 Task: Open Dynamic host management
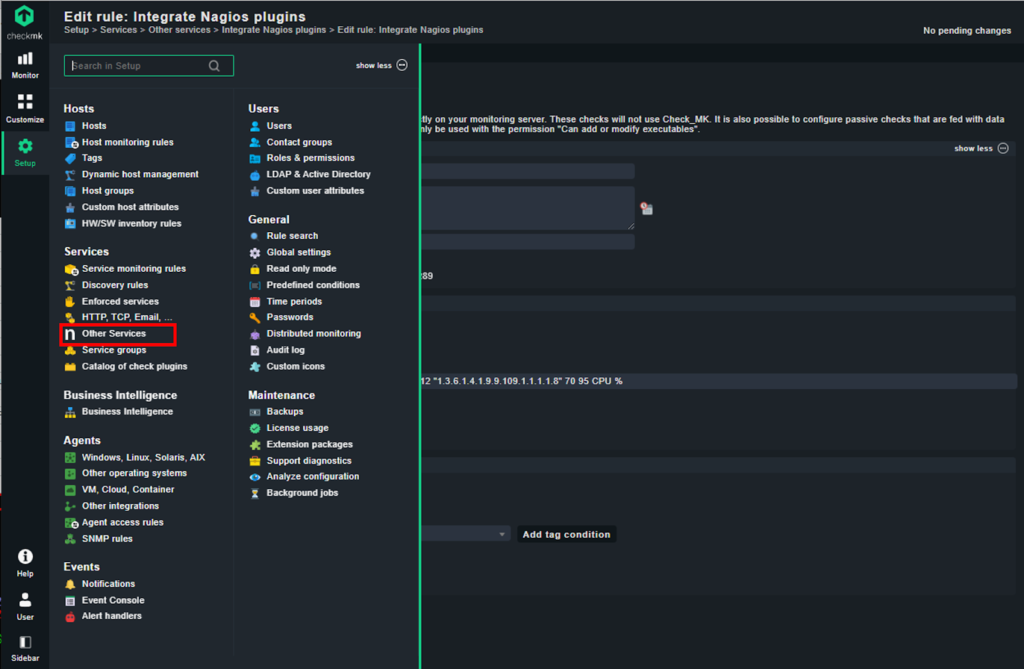(x=140, y=174)
